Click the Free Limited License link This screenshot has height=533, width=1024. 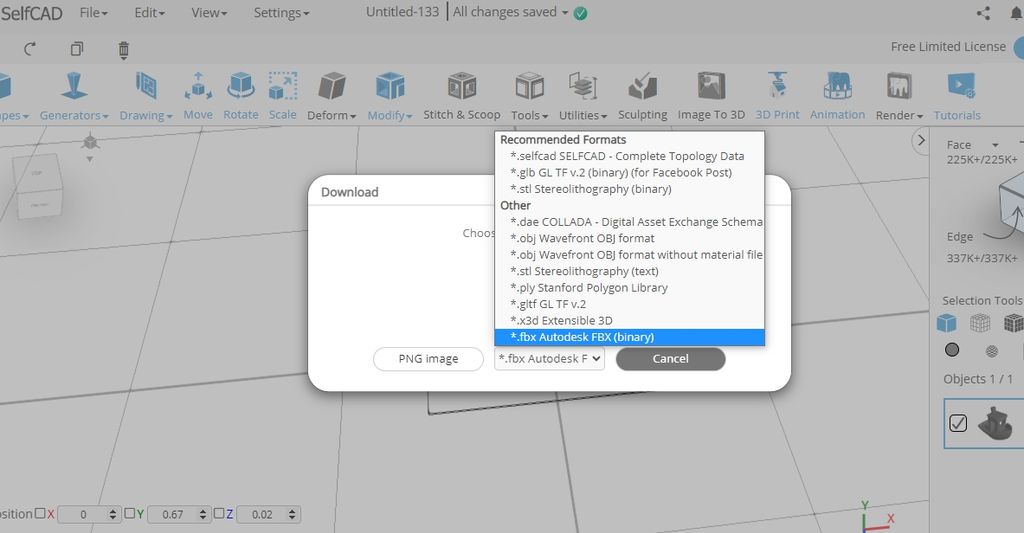tap(948, 47)
